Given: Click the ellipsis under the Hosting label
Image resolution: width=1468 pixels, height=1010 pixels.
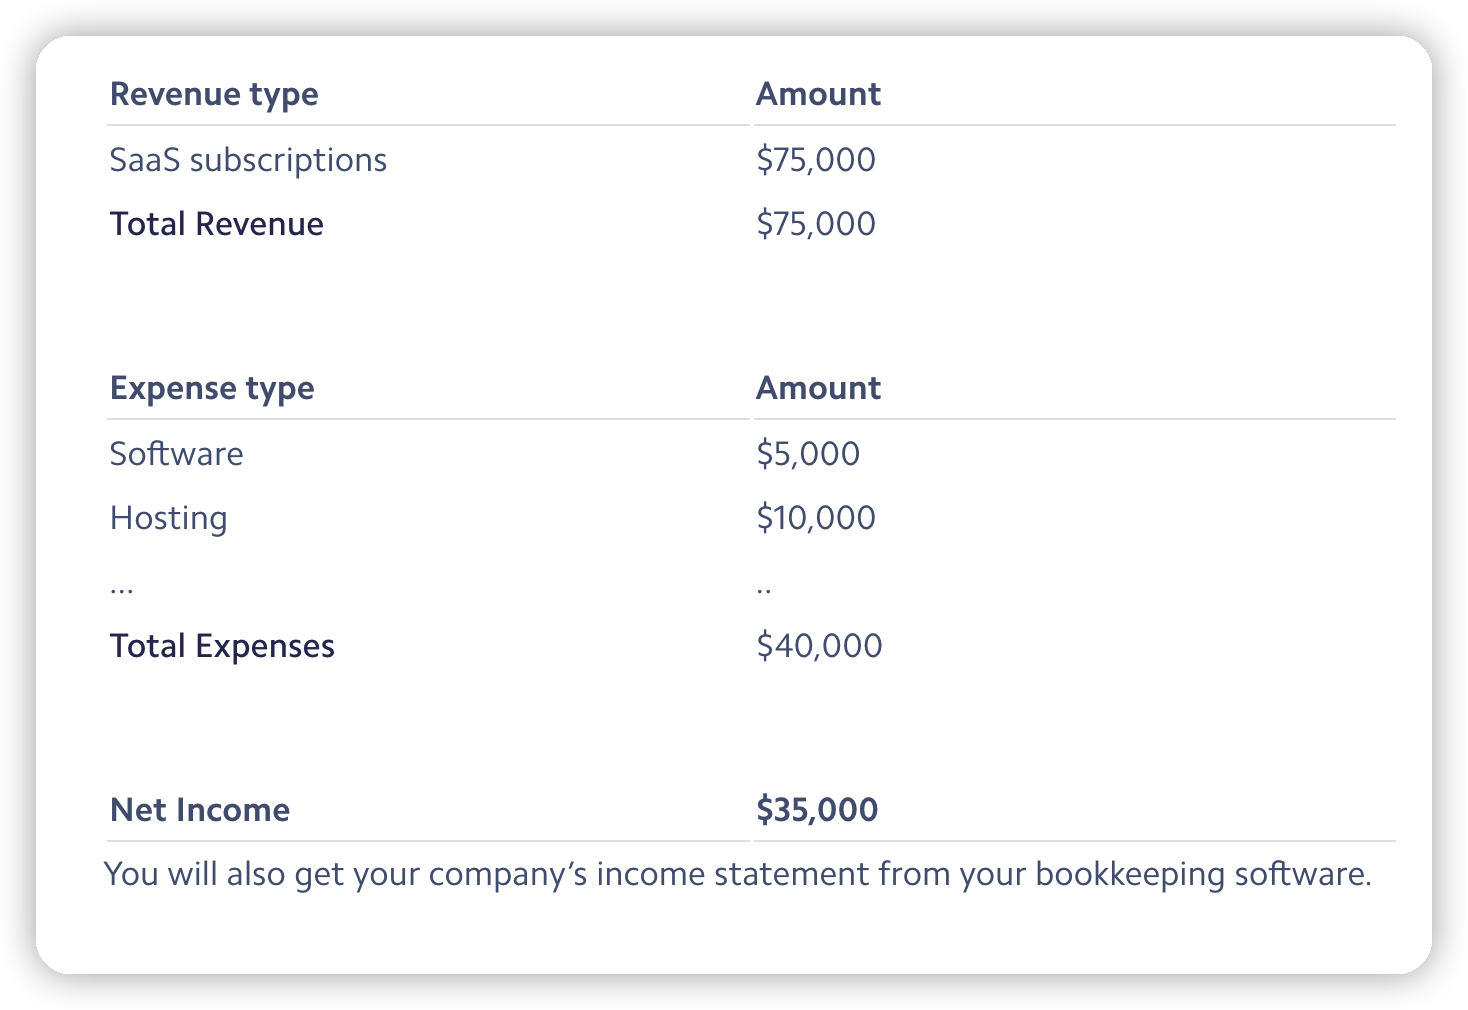Looking at the screenshot, I should (x=121, y=590).
